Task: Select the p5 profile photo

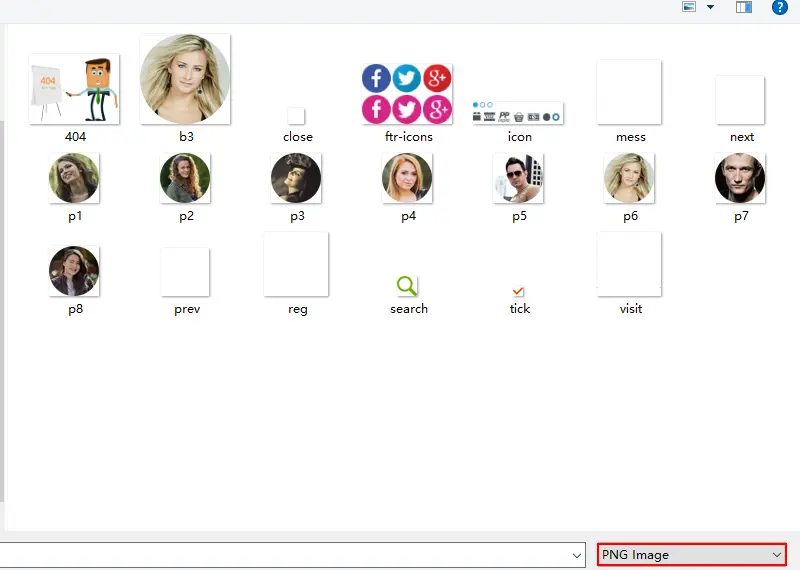Action: tap(518, 178)
